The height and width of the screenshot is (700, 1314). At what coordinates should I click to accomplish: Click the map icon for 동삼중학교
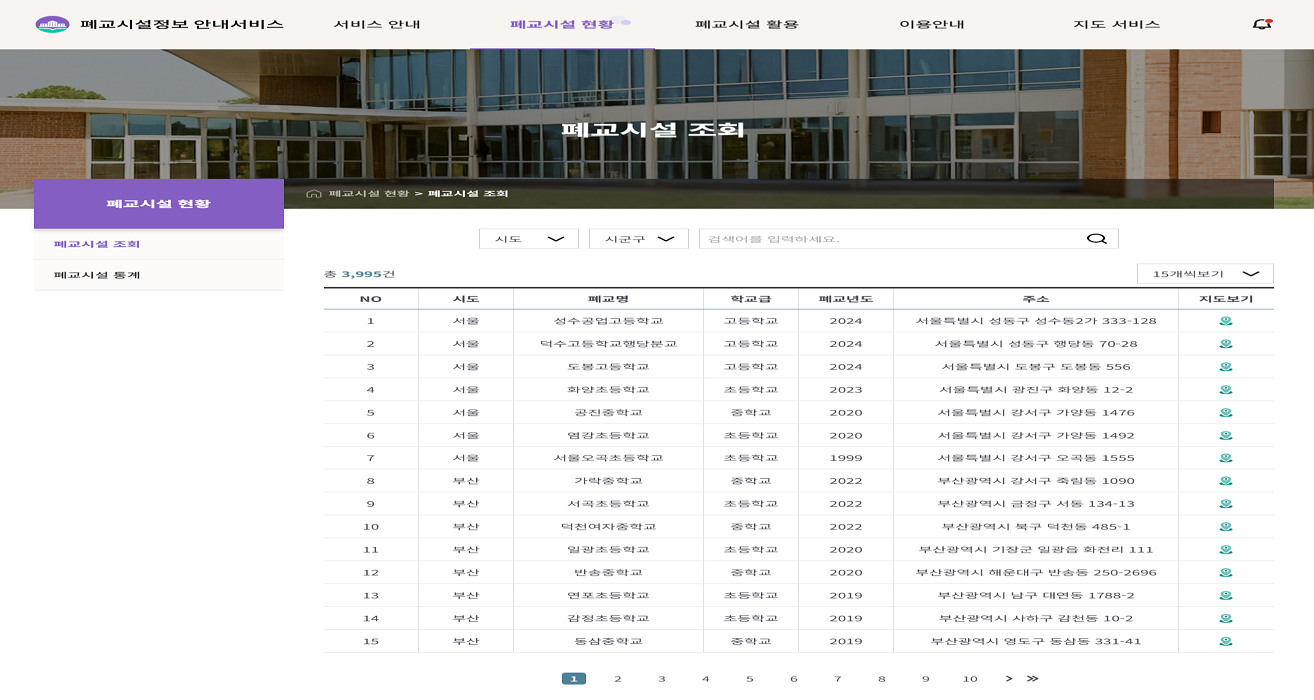(x=1225, y=642)
